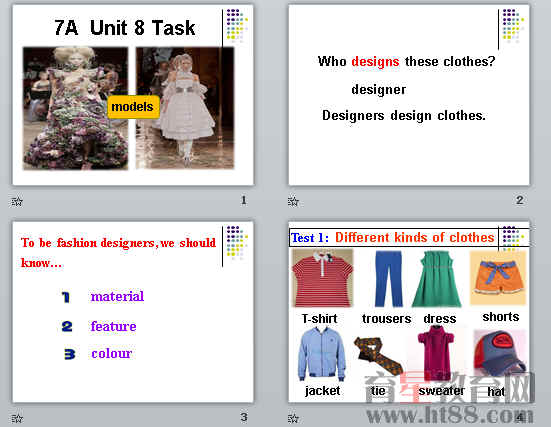Click the animation star icon under slide 2
This screenshot has width=551, height=427.
point(293,201)
